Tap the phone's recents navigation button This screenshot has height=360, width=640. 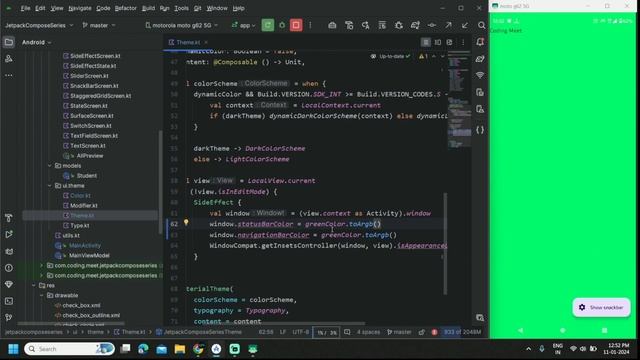(x=604, y=330)
